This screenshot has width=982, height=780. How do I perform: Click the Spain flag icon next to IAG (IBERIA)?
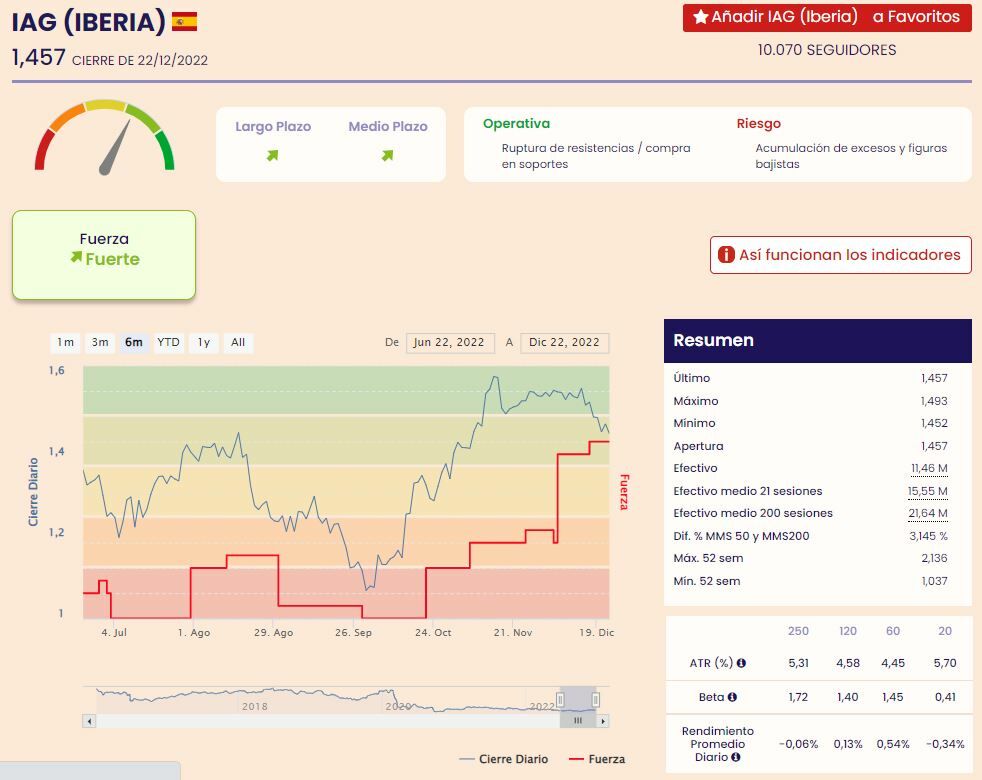[x=184, y=22]
